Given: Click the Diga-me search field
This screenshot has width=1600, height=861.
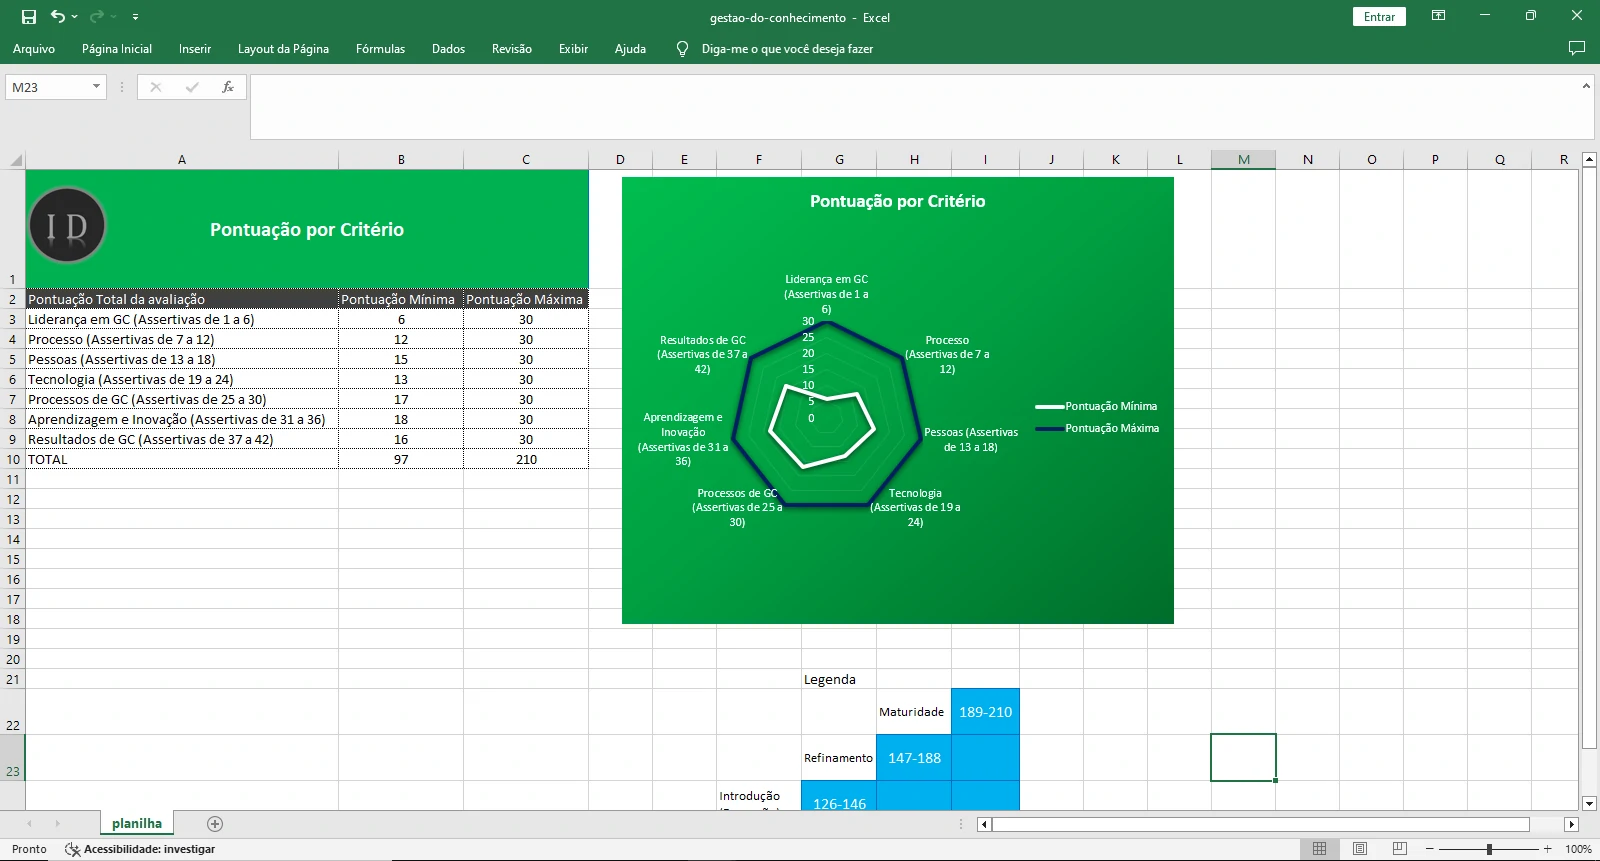Looking at the screenshot, I should (786, 48).
